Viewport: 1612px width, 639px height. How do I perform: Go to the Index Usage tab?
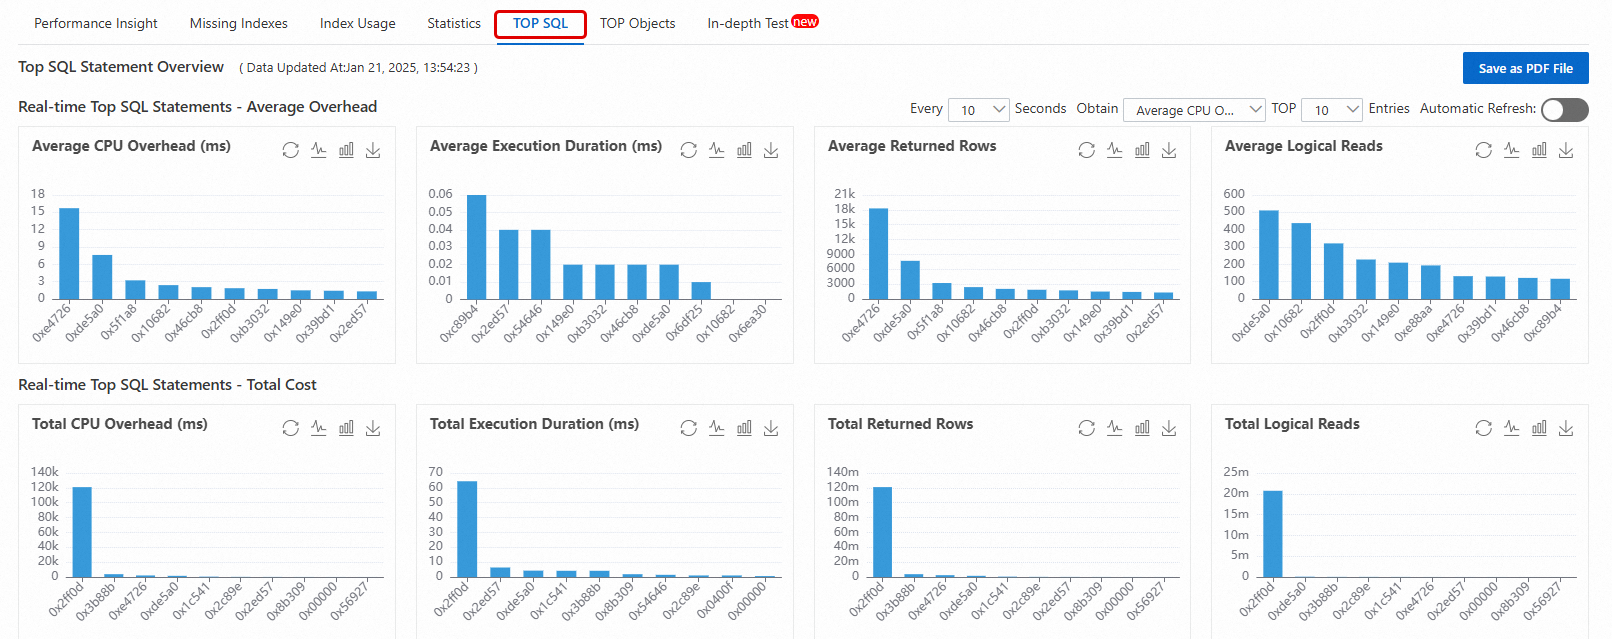pyautogui.click(x=358, y=23)
